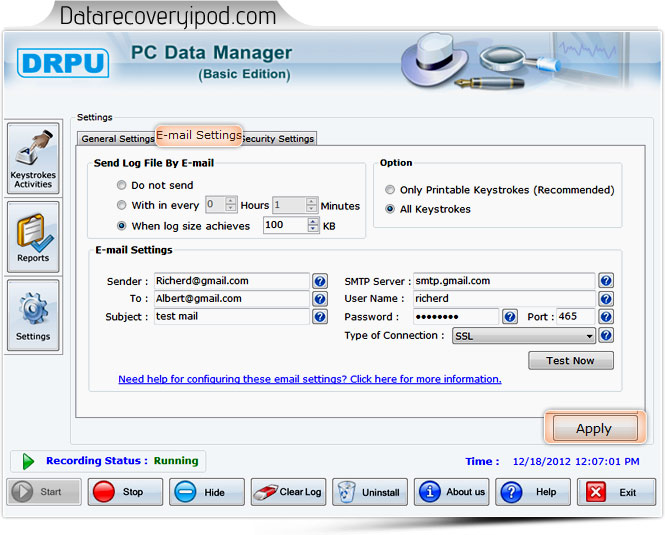665x535 pixels.
Task: Select the 'With in every' radio option
Action: coord(121,205)
